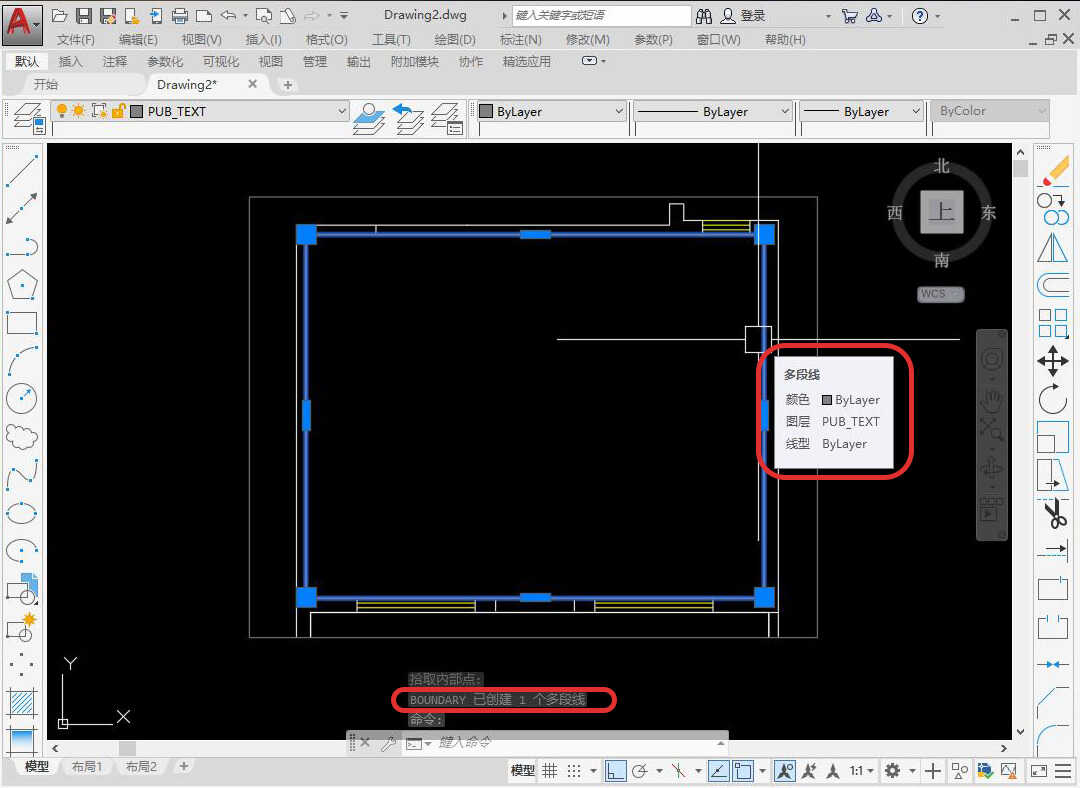Toggle snap mode dots in status bar
Viewport: 1080px width, 788px height.
574,771
